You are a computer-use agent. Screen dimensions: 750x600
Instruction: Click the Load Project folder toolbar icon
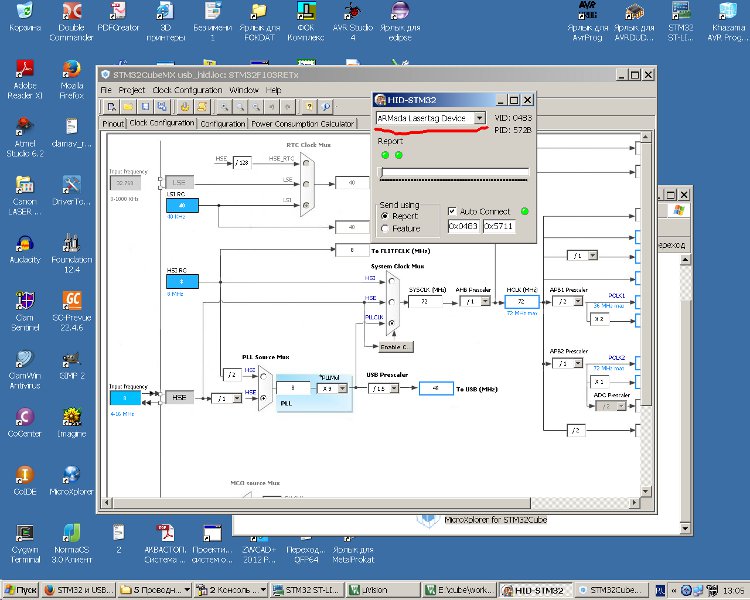click(128, 106)
